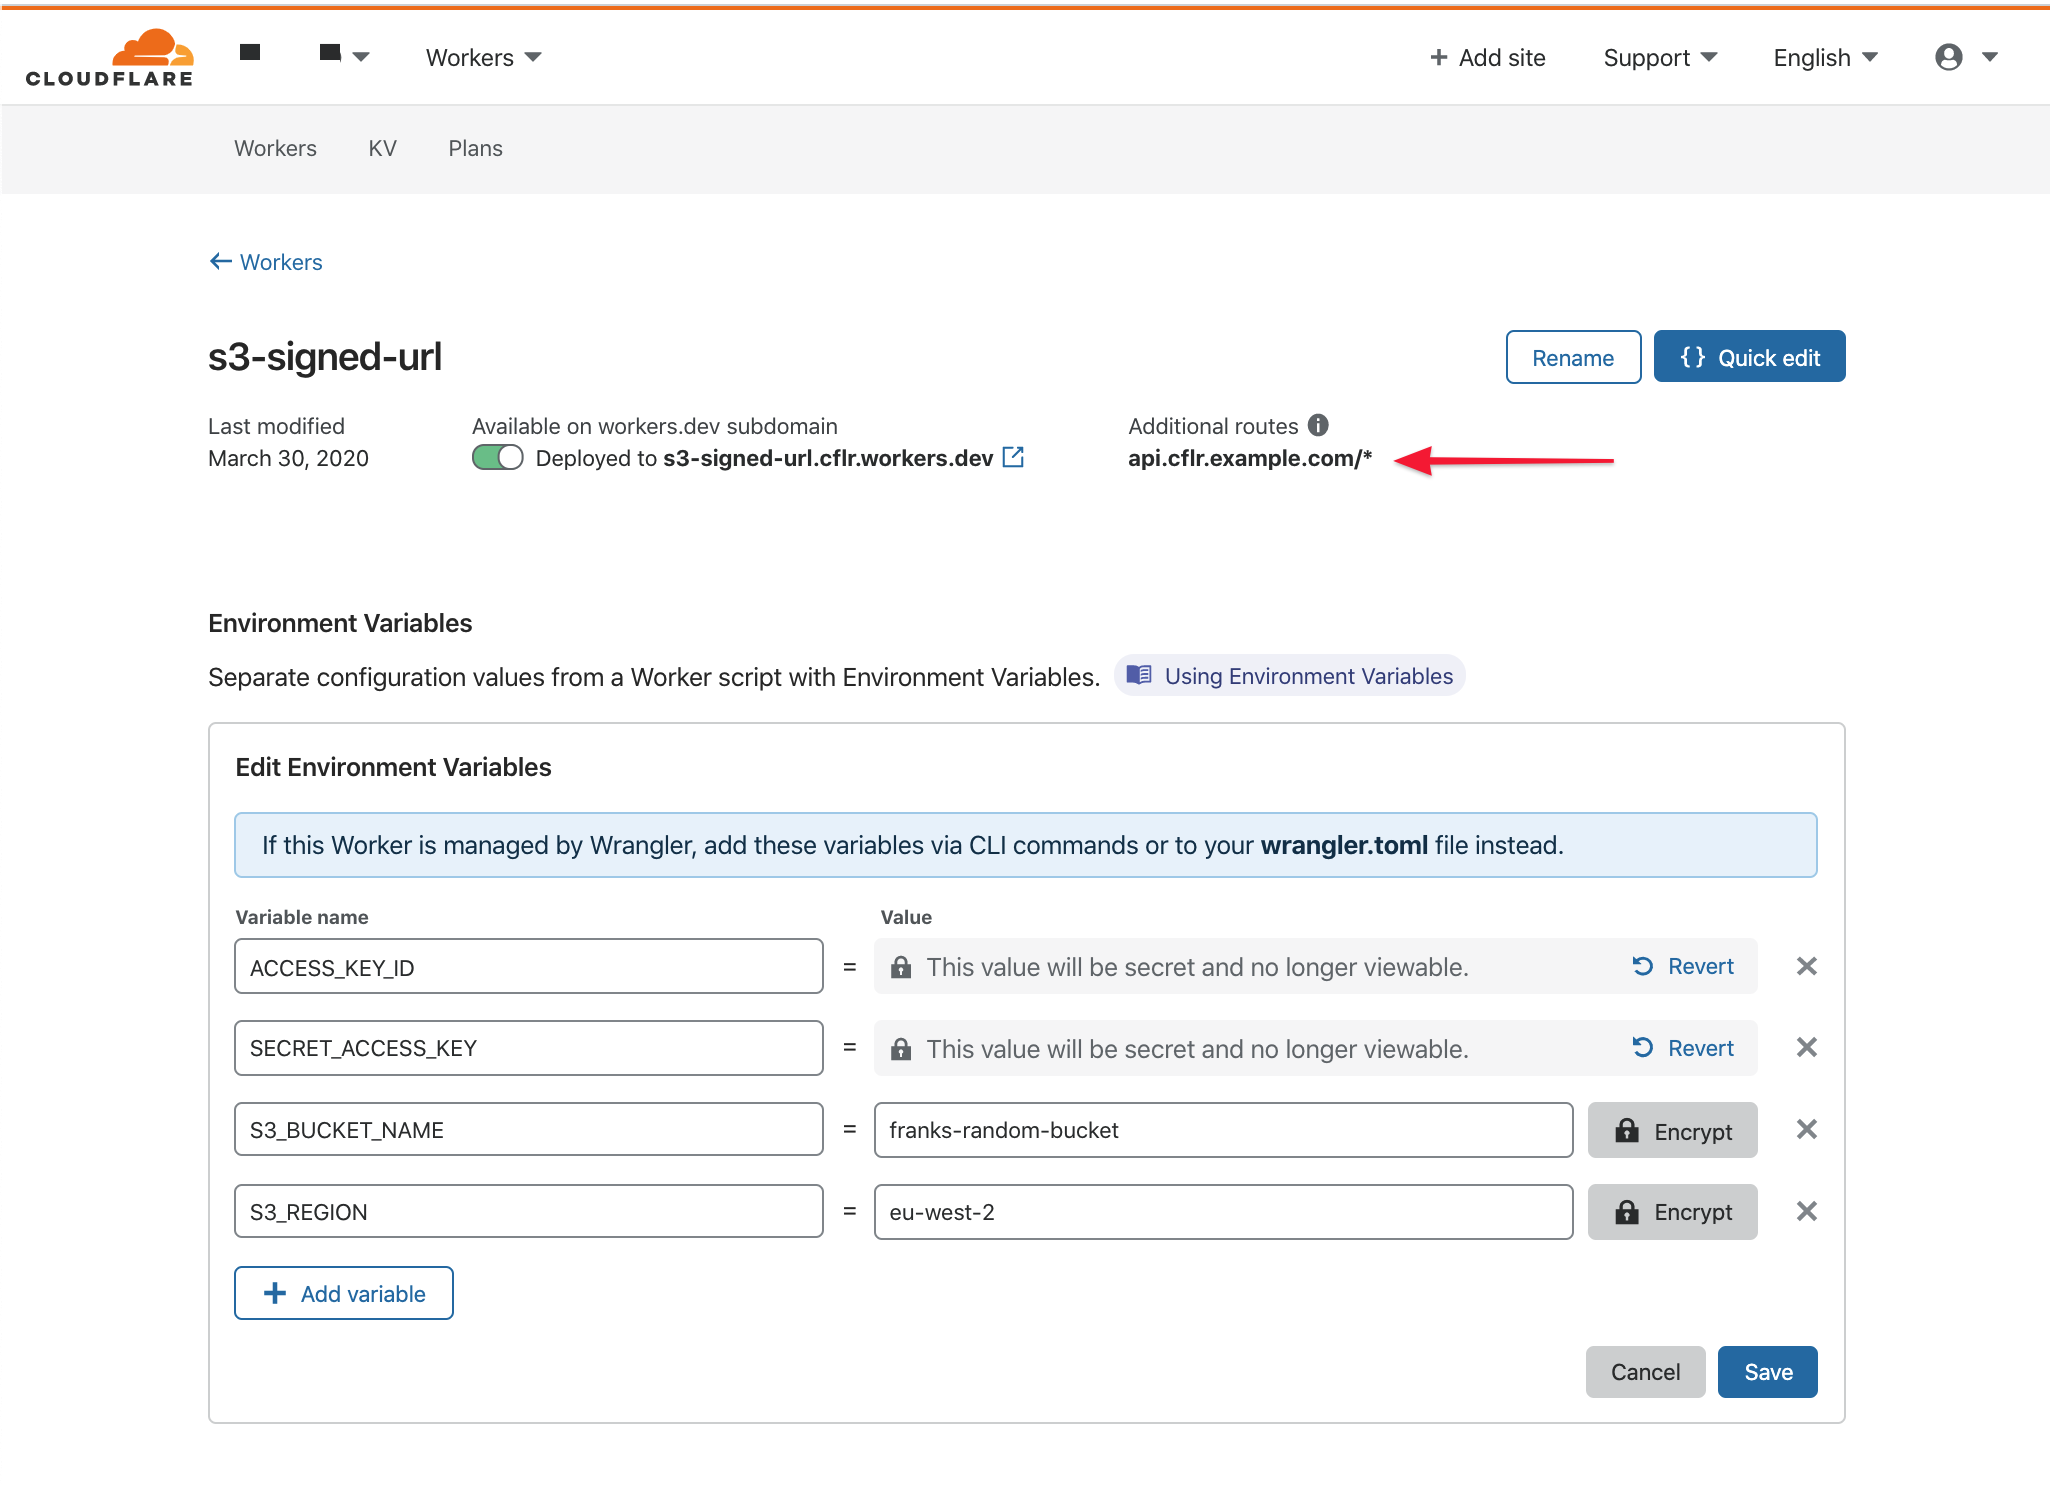Open Using Environment Variables docs
This screenshot has height=1486, width=2050.
(x=1290, y=676)
